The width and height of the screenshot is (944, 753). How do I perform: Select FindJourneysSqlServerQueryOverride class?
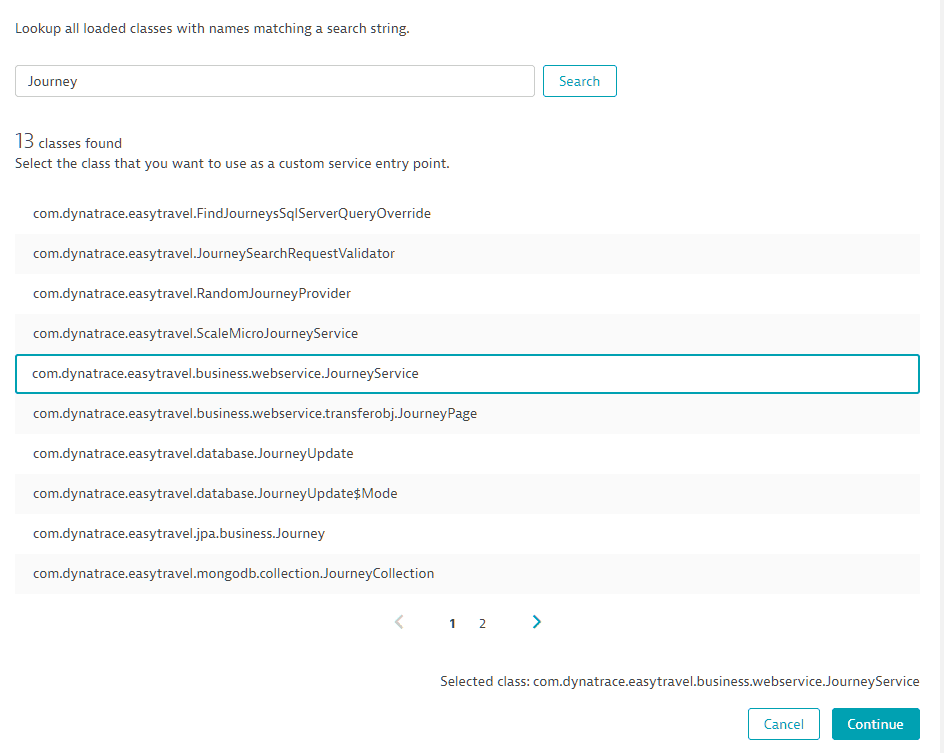(232, 213)
